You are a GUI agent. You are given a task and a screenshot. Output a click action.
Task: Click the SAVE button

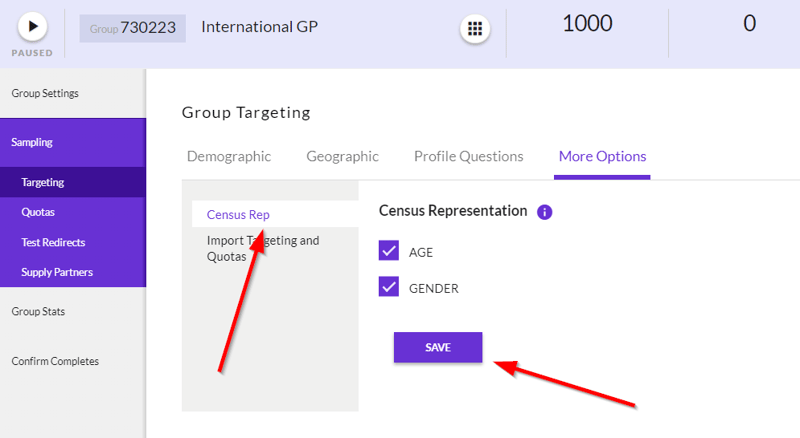click(438, 348)
